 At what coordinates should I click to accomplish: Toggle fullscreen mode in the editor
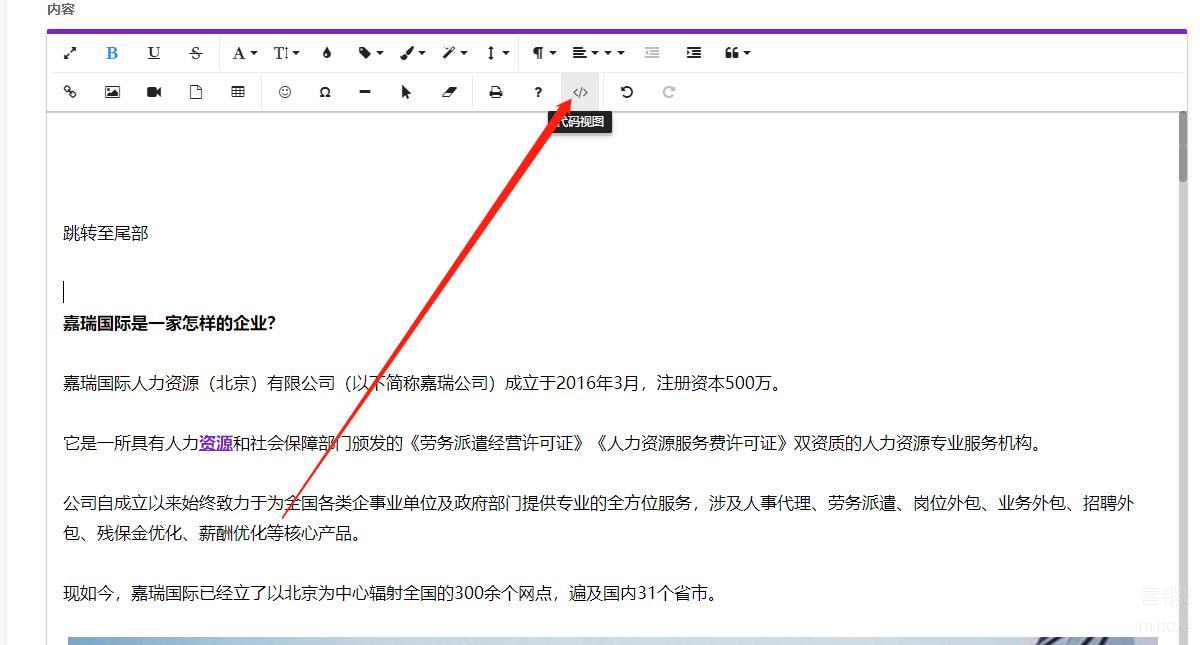[70, 53]
